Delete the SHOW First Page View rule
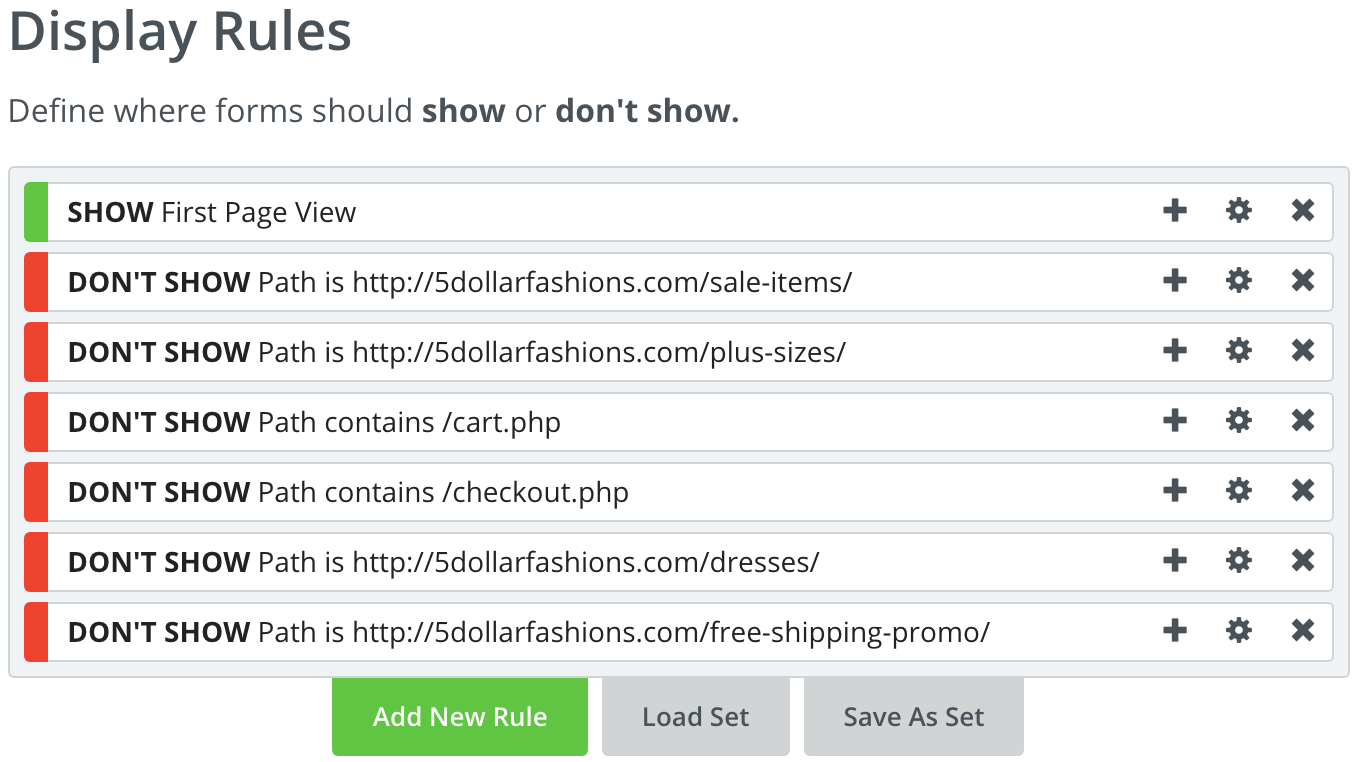This screenshot has width=1358, height=762. pos(1303,211)
